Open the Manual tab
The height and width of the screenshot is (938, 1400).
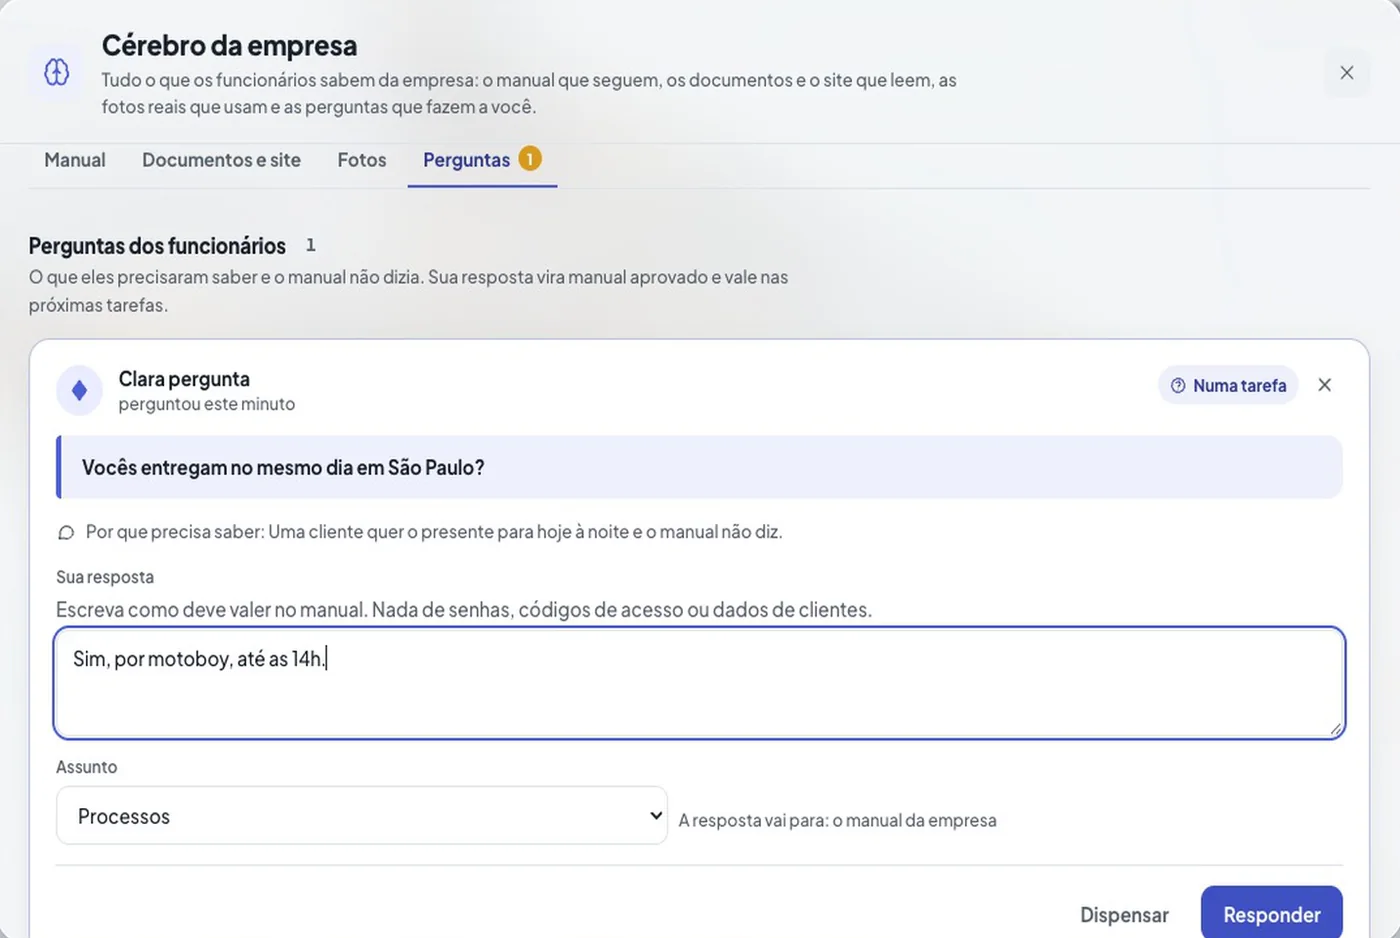pos(75,160)
